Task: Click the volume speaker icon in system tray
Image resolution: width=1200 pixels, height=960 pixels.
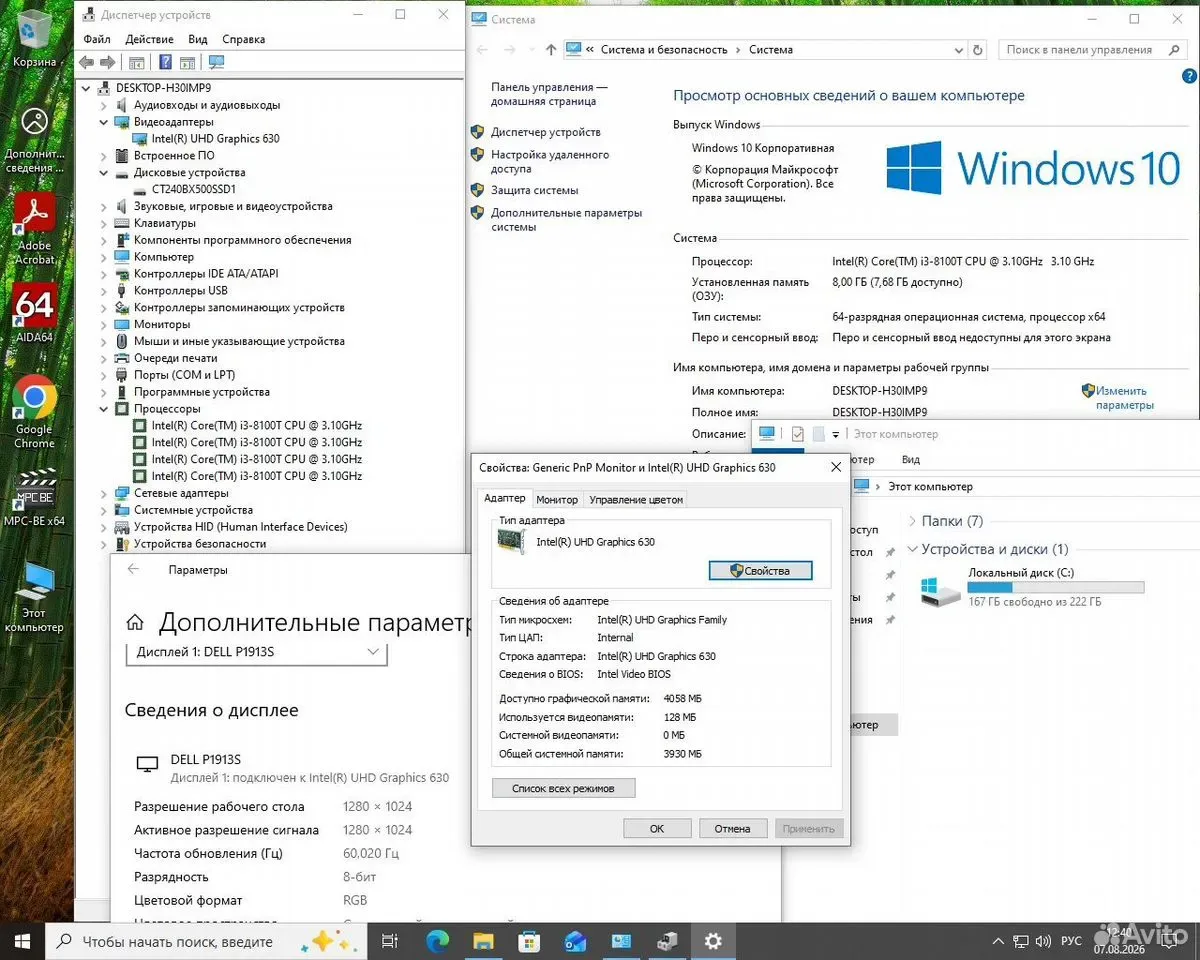Action: [x=1044, y=942]
